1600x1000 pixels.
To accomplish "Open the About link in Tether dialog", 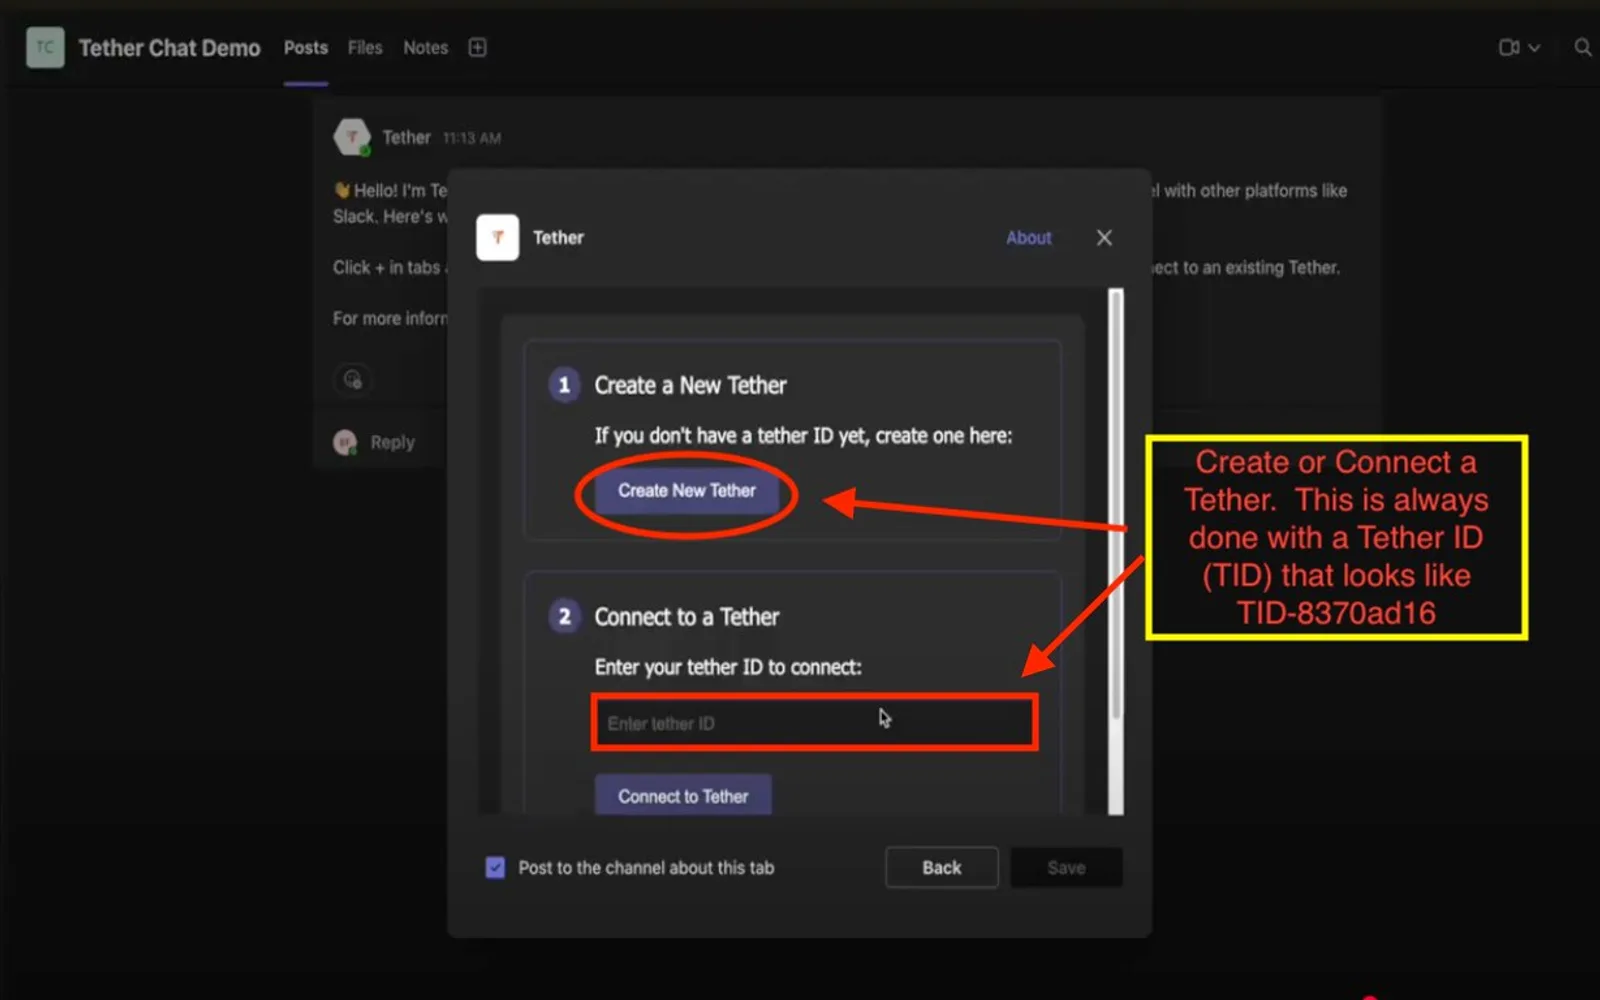I will click(x=1028, y=238).
